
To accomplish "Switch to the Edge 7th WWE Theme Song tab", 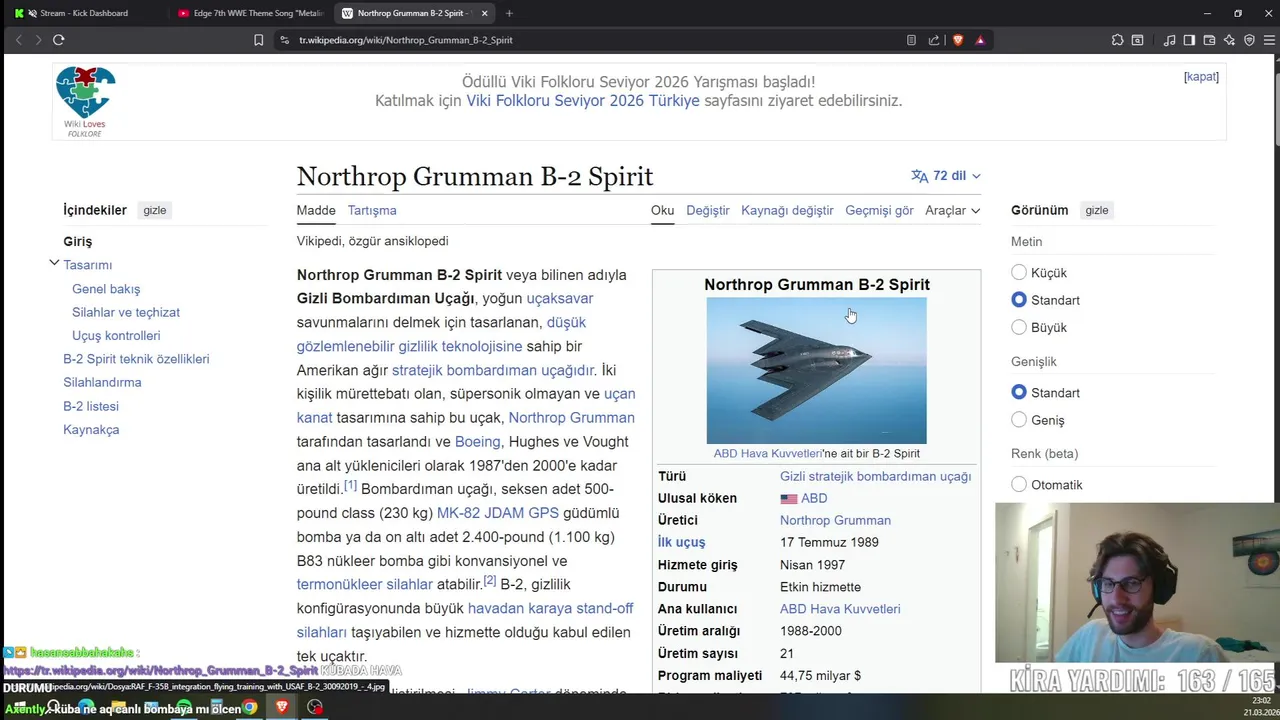I will click(x=250, y=13).
